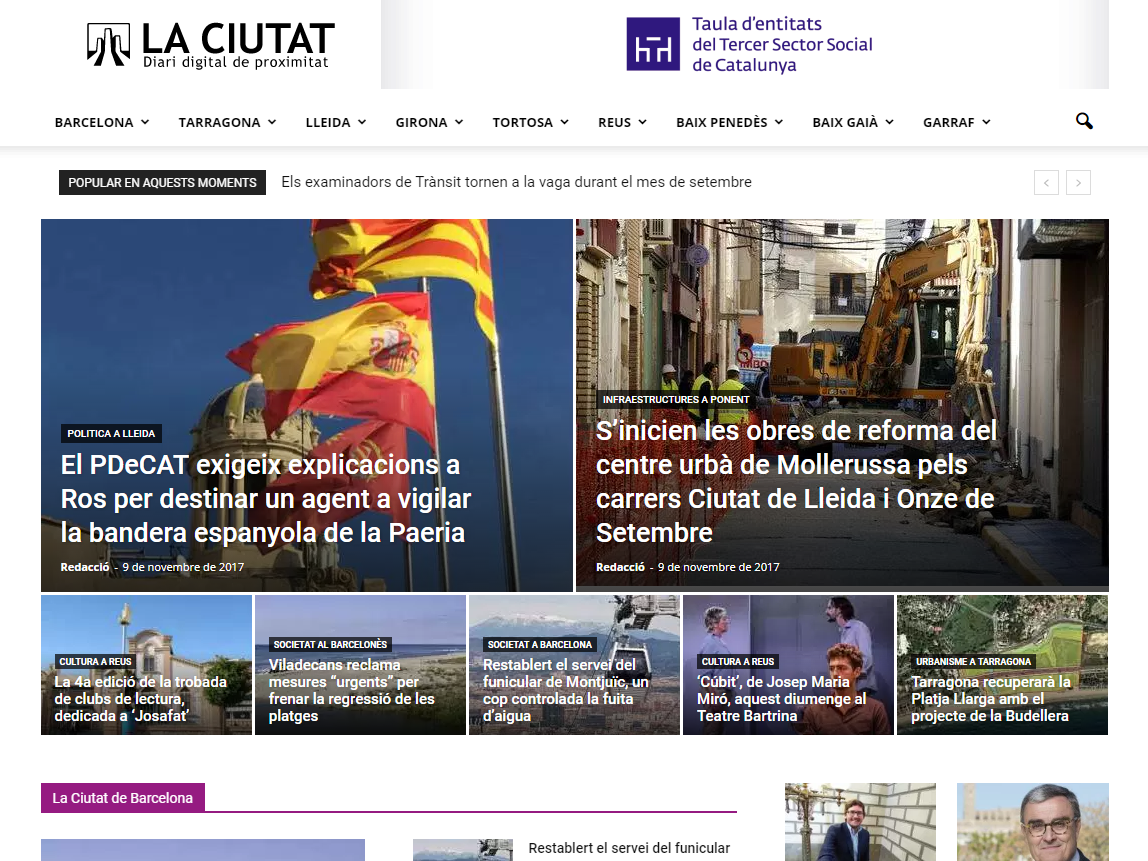Expand the Reus menu chevron

point(643,122)
